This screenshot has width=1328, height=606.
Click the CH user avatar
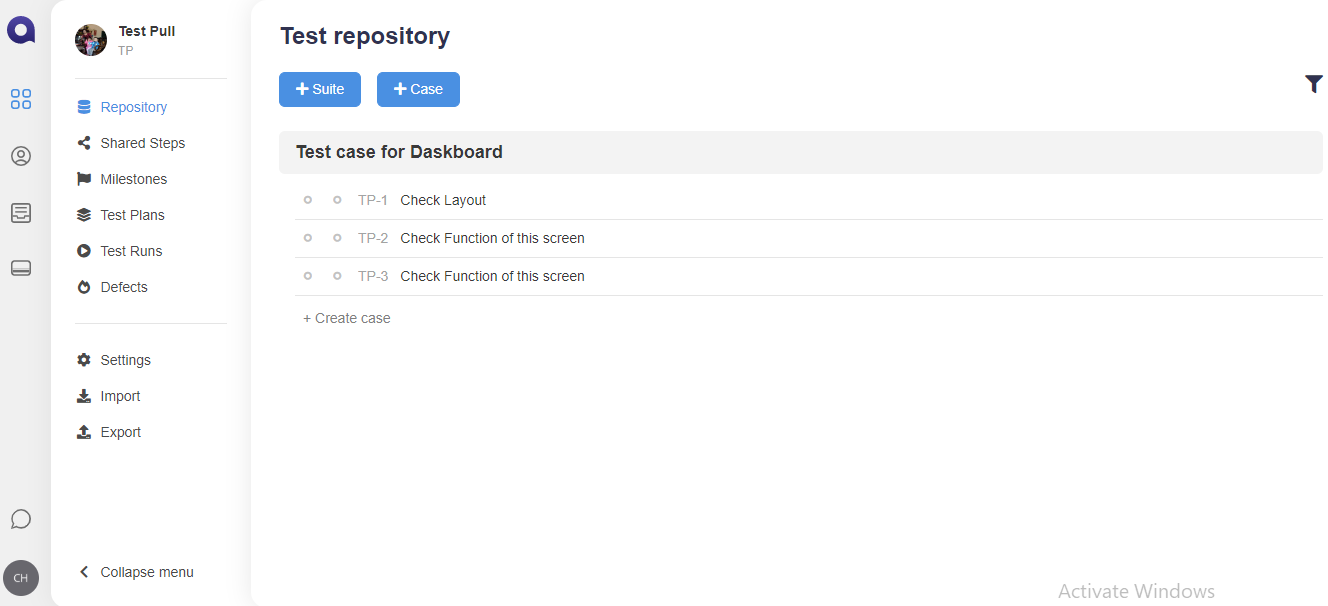(21, 578)
